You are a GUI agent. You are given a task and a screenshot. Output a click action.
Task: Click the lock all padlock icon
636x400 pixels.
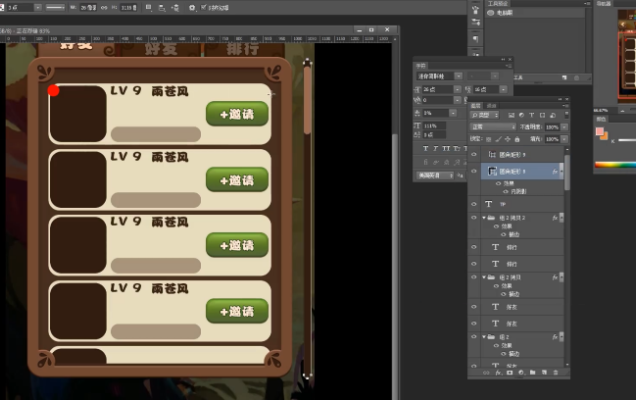pyautogui.click(x=519, y=139)
